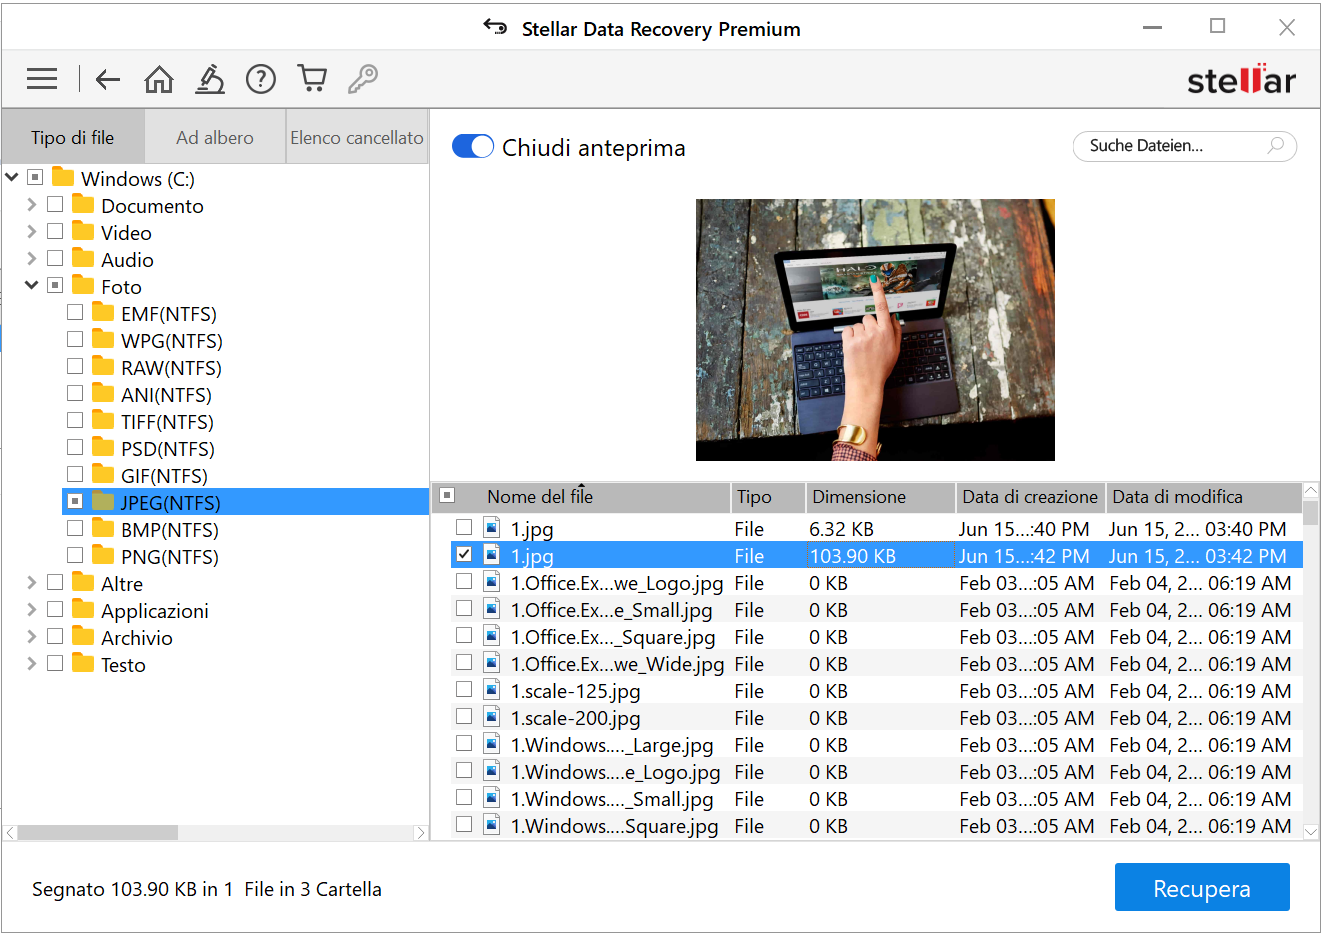Go back using the back arrow
1321x933 pixels.
pos(107,79)
